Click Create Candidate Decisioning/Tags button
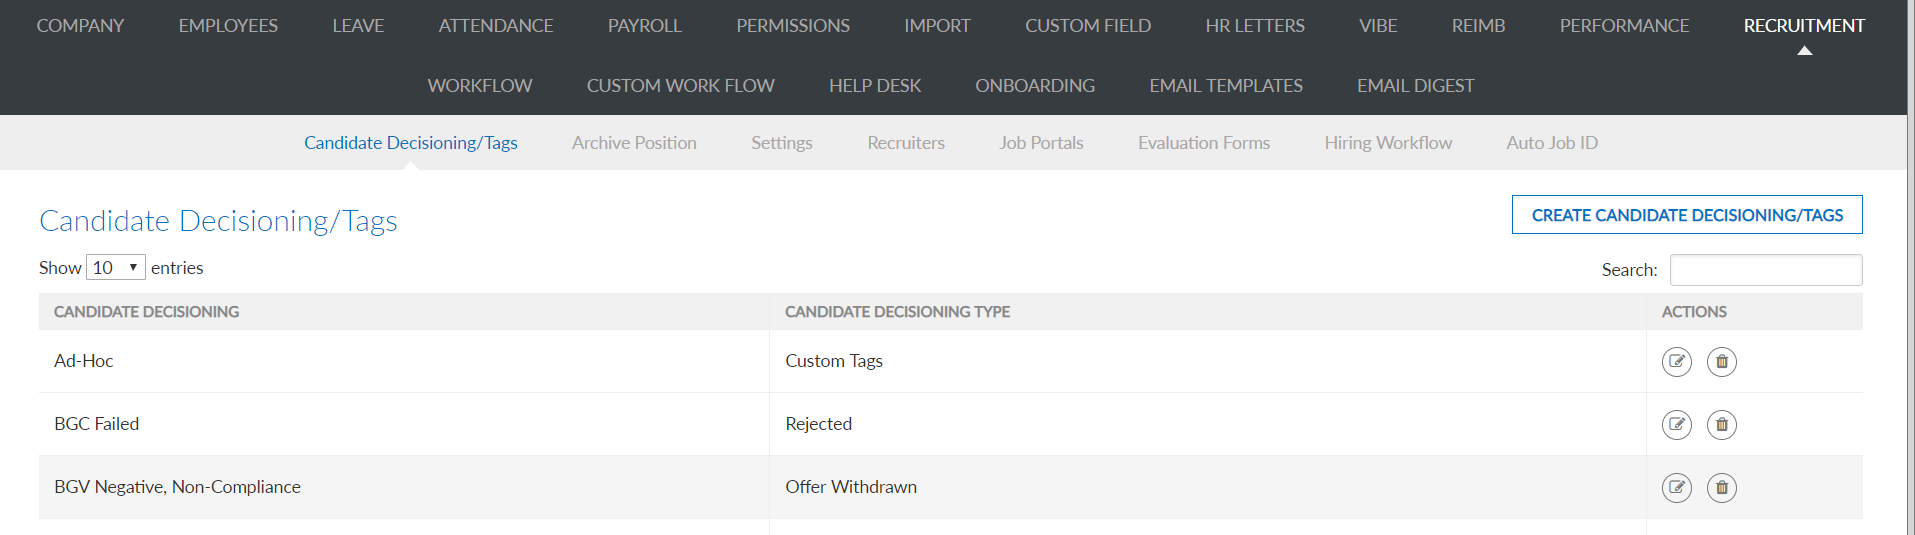 pyautogui.click(x=1687, y=215)
